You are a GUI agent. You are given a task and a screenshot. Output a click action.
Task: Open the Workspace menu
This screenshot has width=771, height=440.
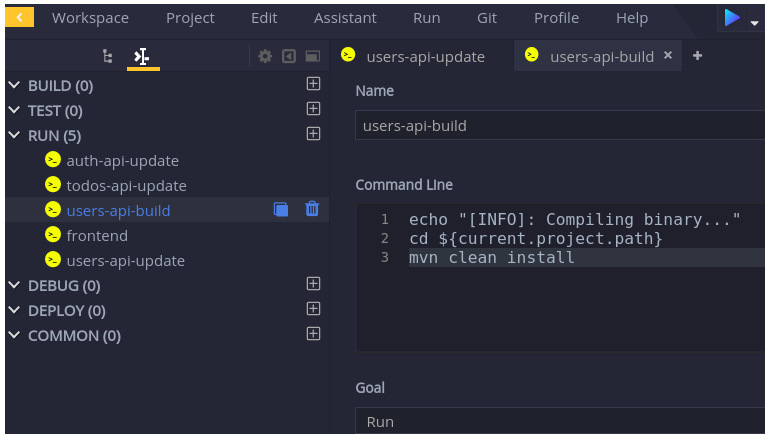click(x=90, y=18)
